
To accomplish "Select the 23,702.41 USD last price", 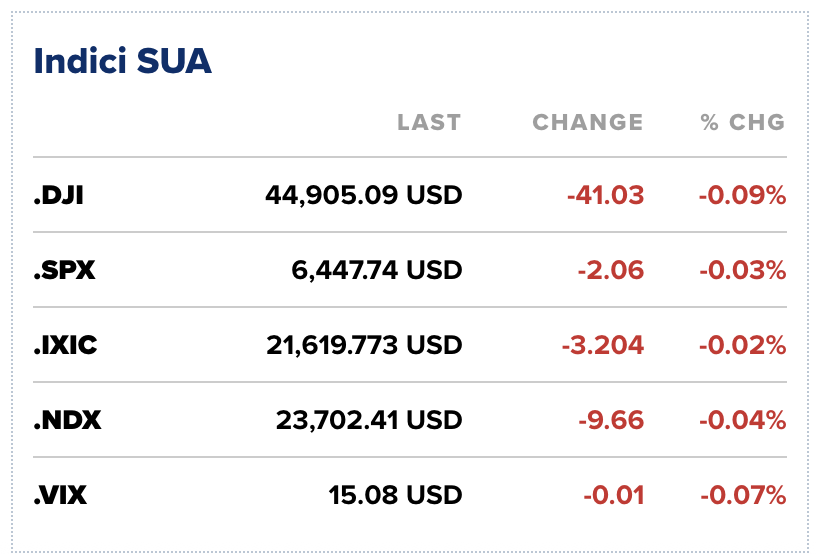I will tap(369, 419).
